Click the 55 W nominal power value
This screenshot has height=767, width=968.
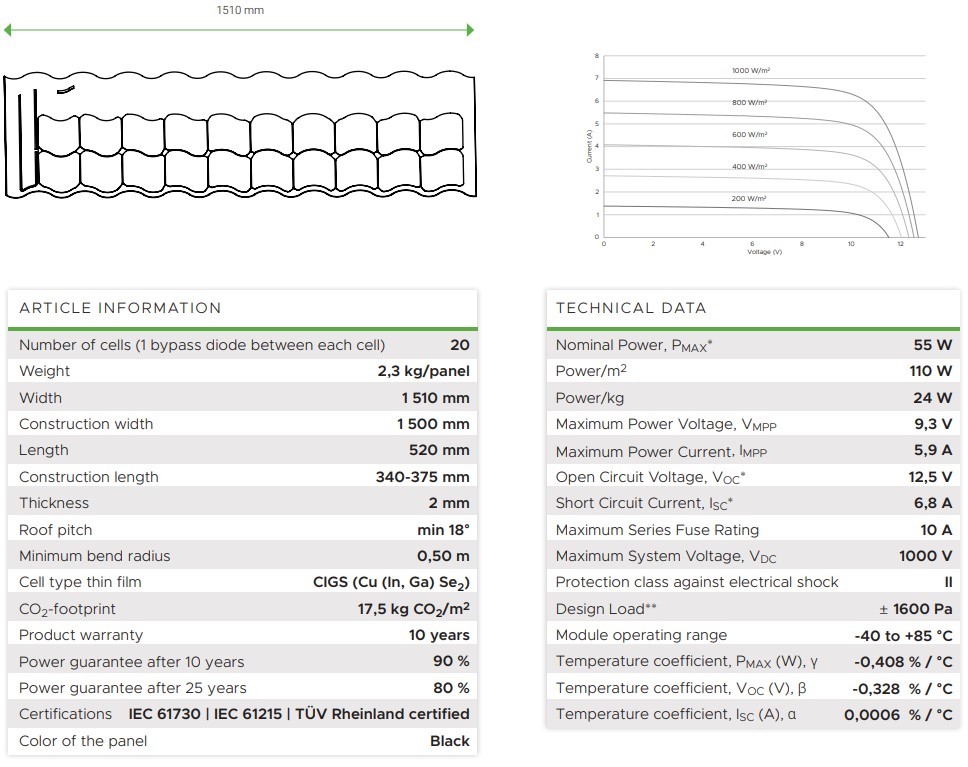coord(932,345)
